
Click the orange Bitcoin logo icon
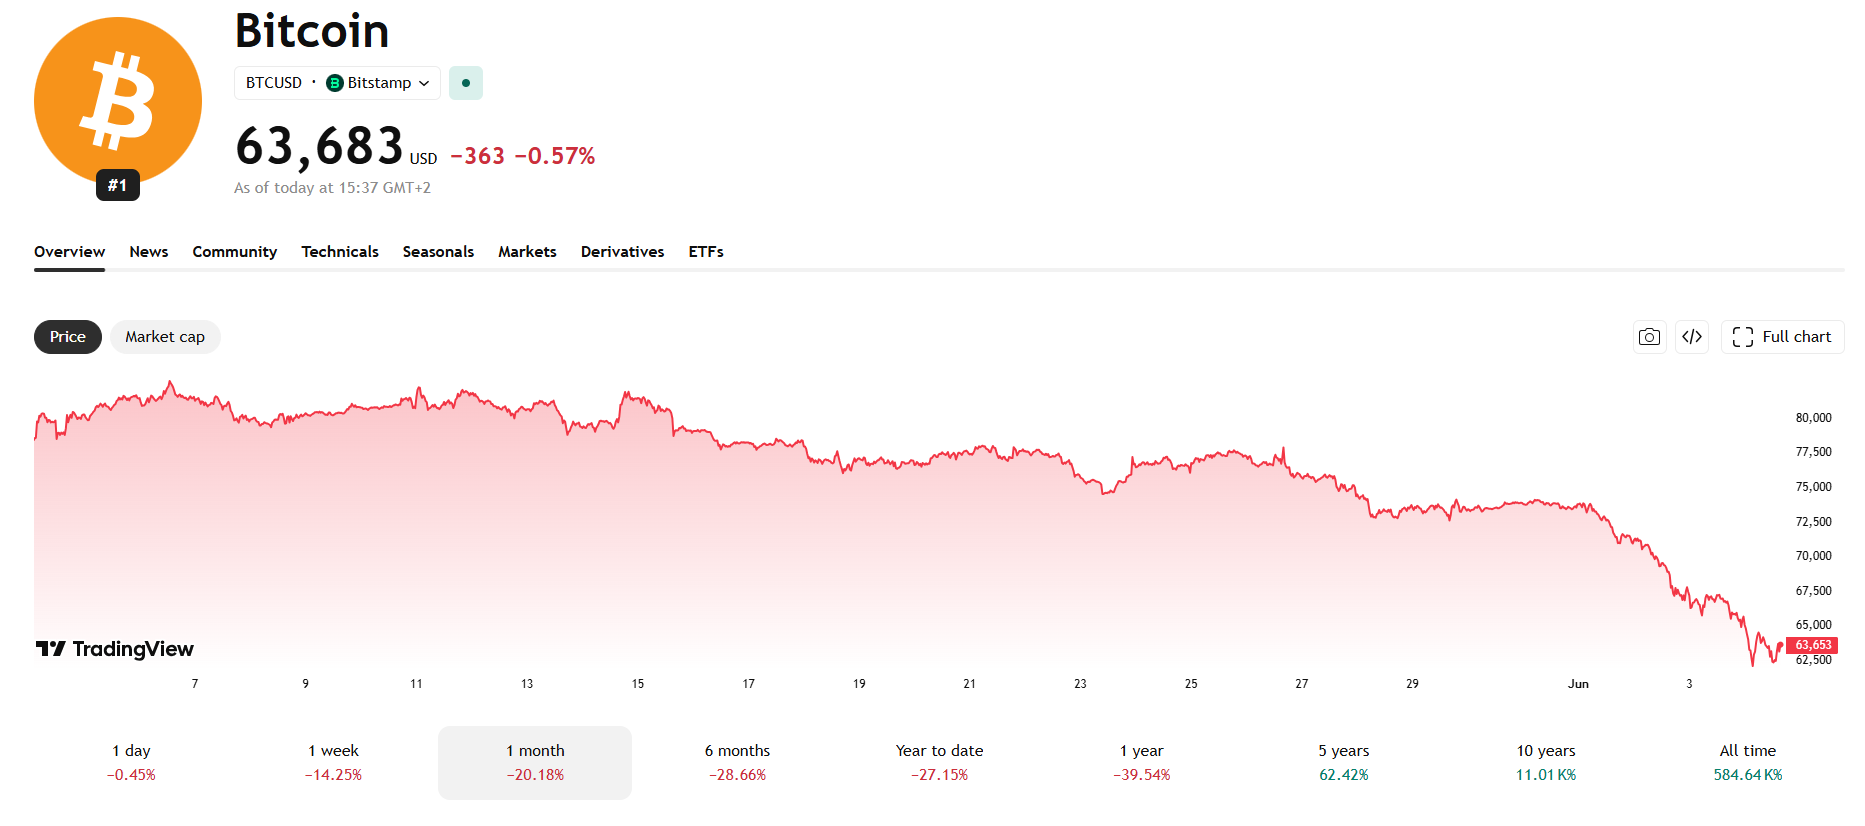tap(118, 101)
